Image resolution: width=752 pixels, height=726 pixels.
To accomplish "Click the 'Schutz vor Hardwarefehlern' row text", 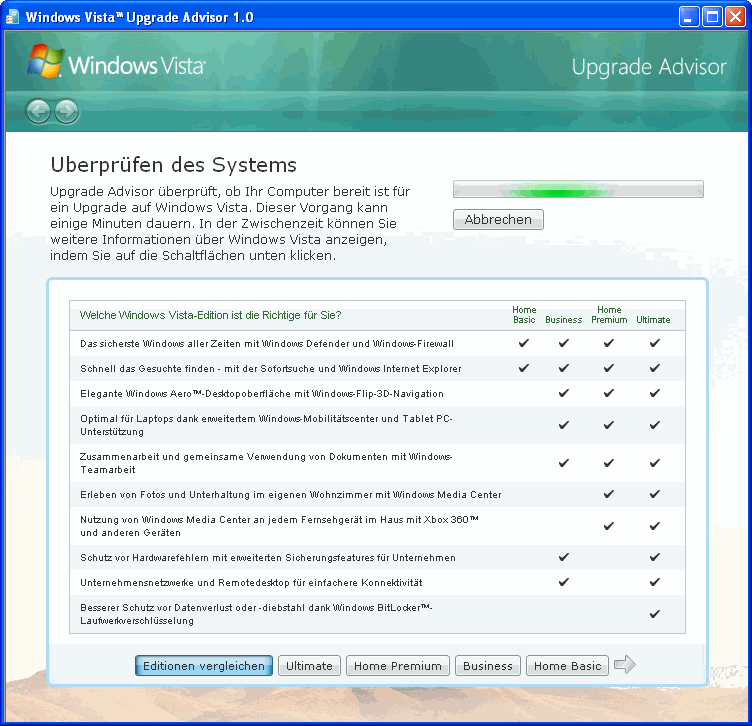I will (x=268, y=557).
